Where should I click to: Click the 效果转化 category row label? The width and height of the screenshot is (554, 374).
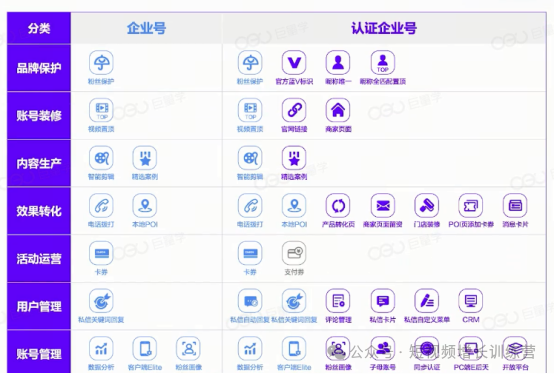coord(39,211)
